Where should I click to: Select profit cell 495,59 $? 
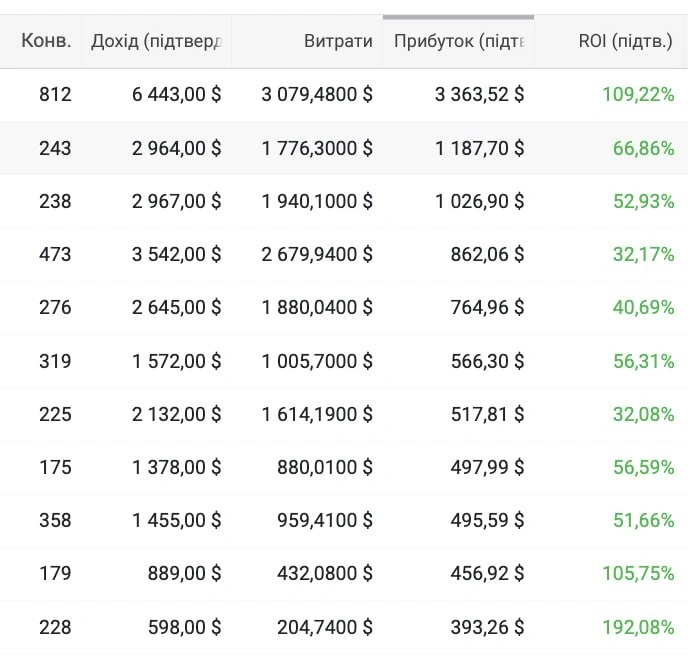(487, 520)
